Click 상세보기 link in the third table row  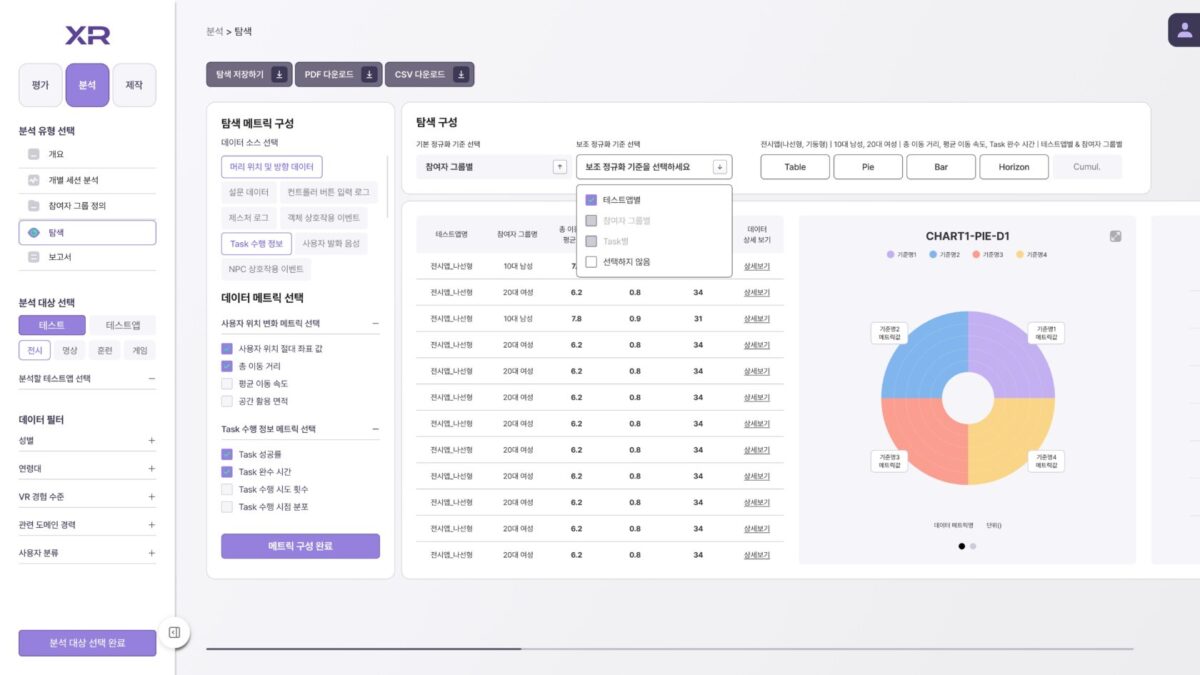pos(757,319)
